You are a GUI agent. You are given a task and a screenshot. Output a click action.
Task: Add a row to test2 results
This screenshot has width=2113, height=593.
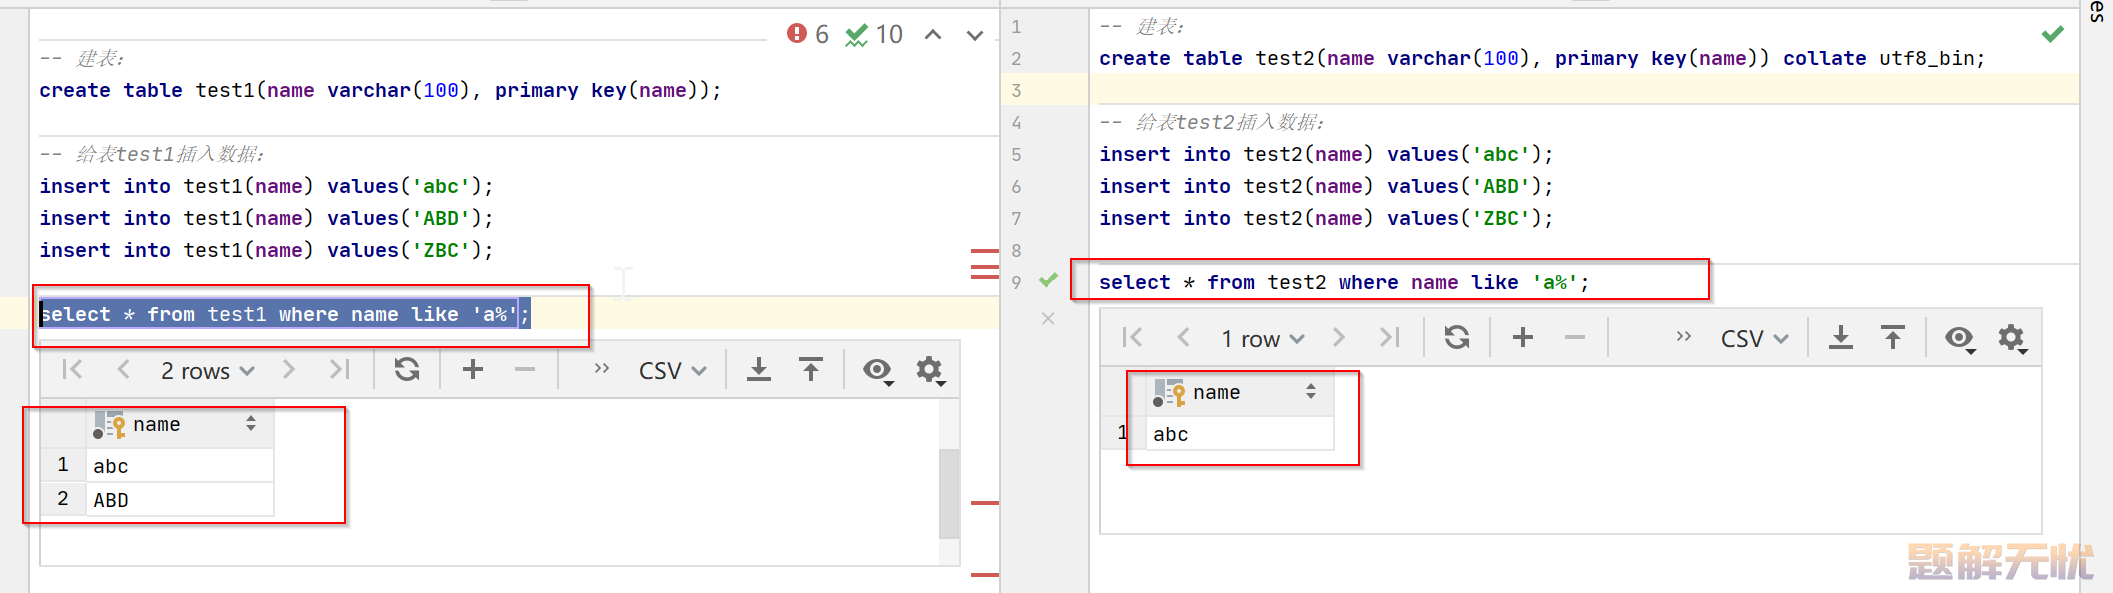tap(1523, 338)
